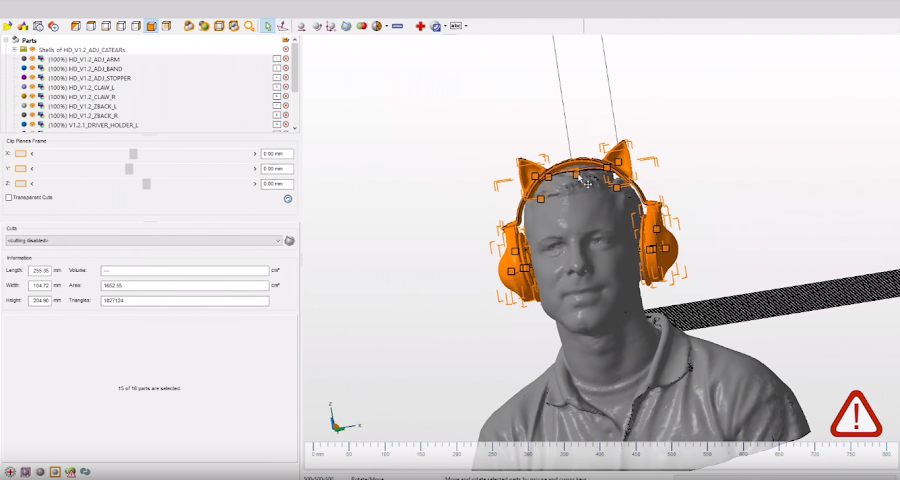
Task: Select HD_V1.2_ADJ_STOPPER part in tree
Action: tap(90, 78)
